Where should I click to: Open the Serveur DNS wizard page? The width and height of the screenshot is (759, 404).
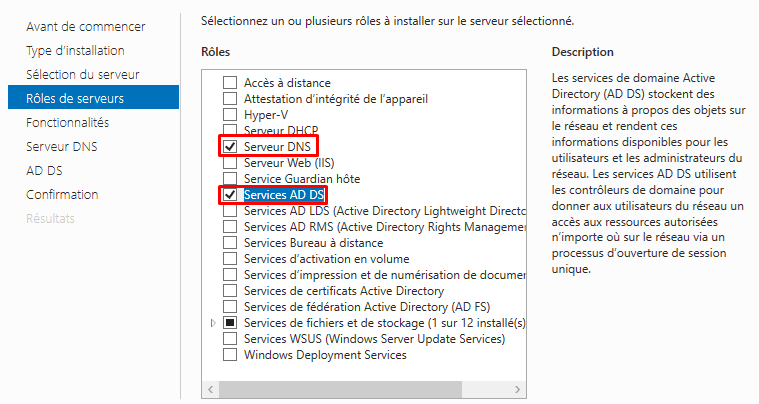coord(62,146)
